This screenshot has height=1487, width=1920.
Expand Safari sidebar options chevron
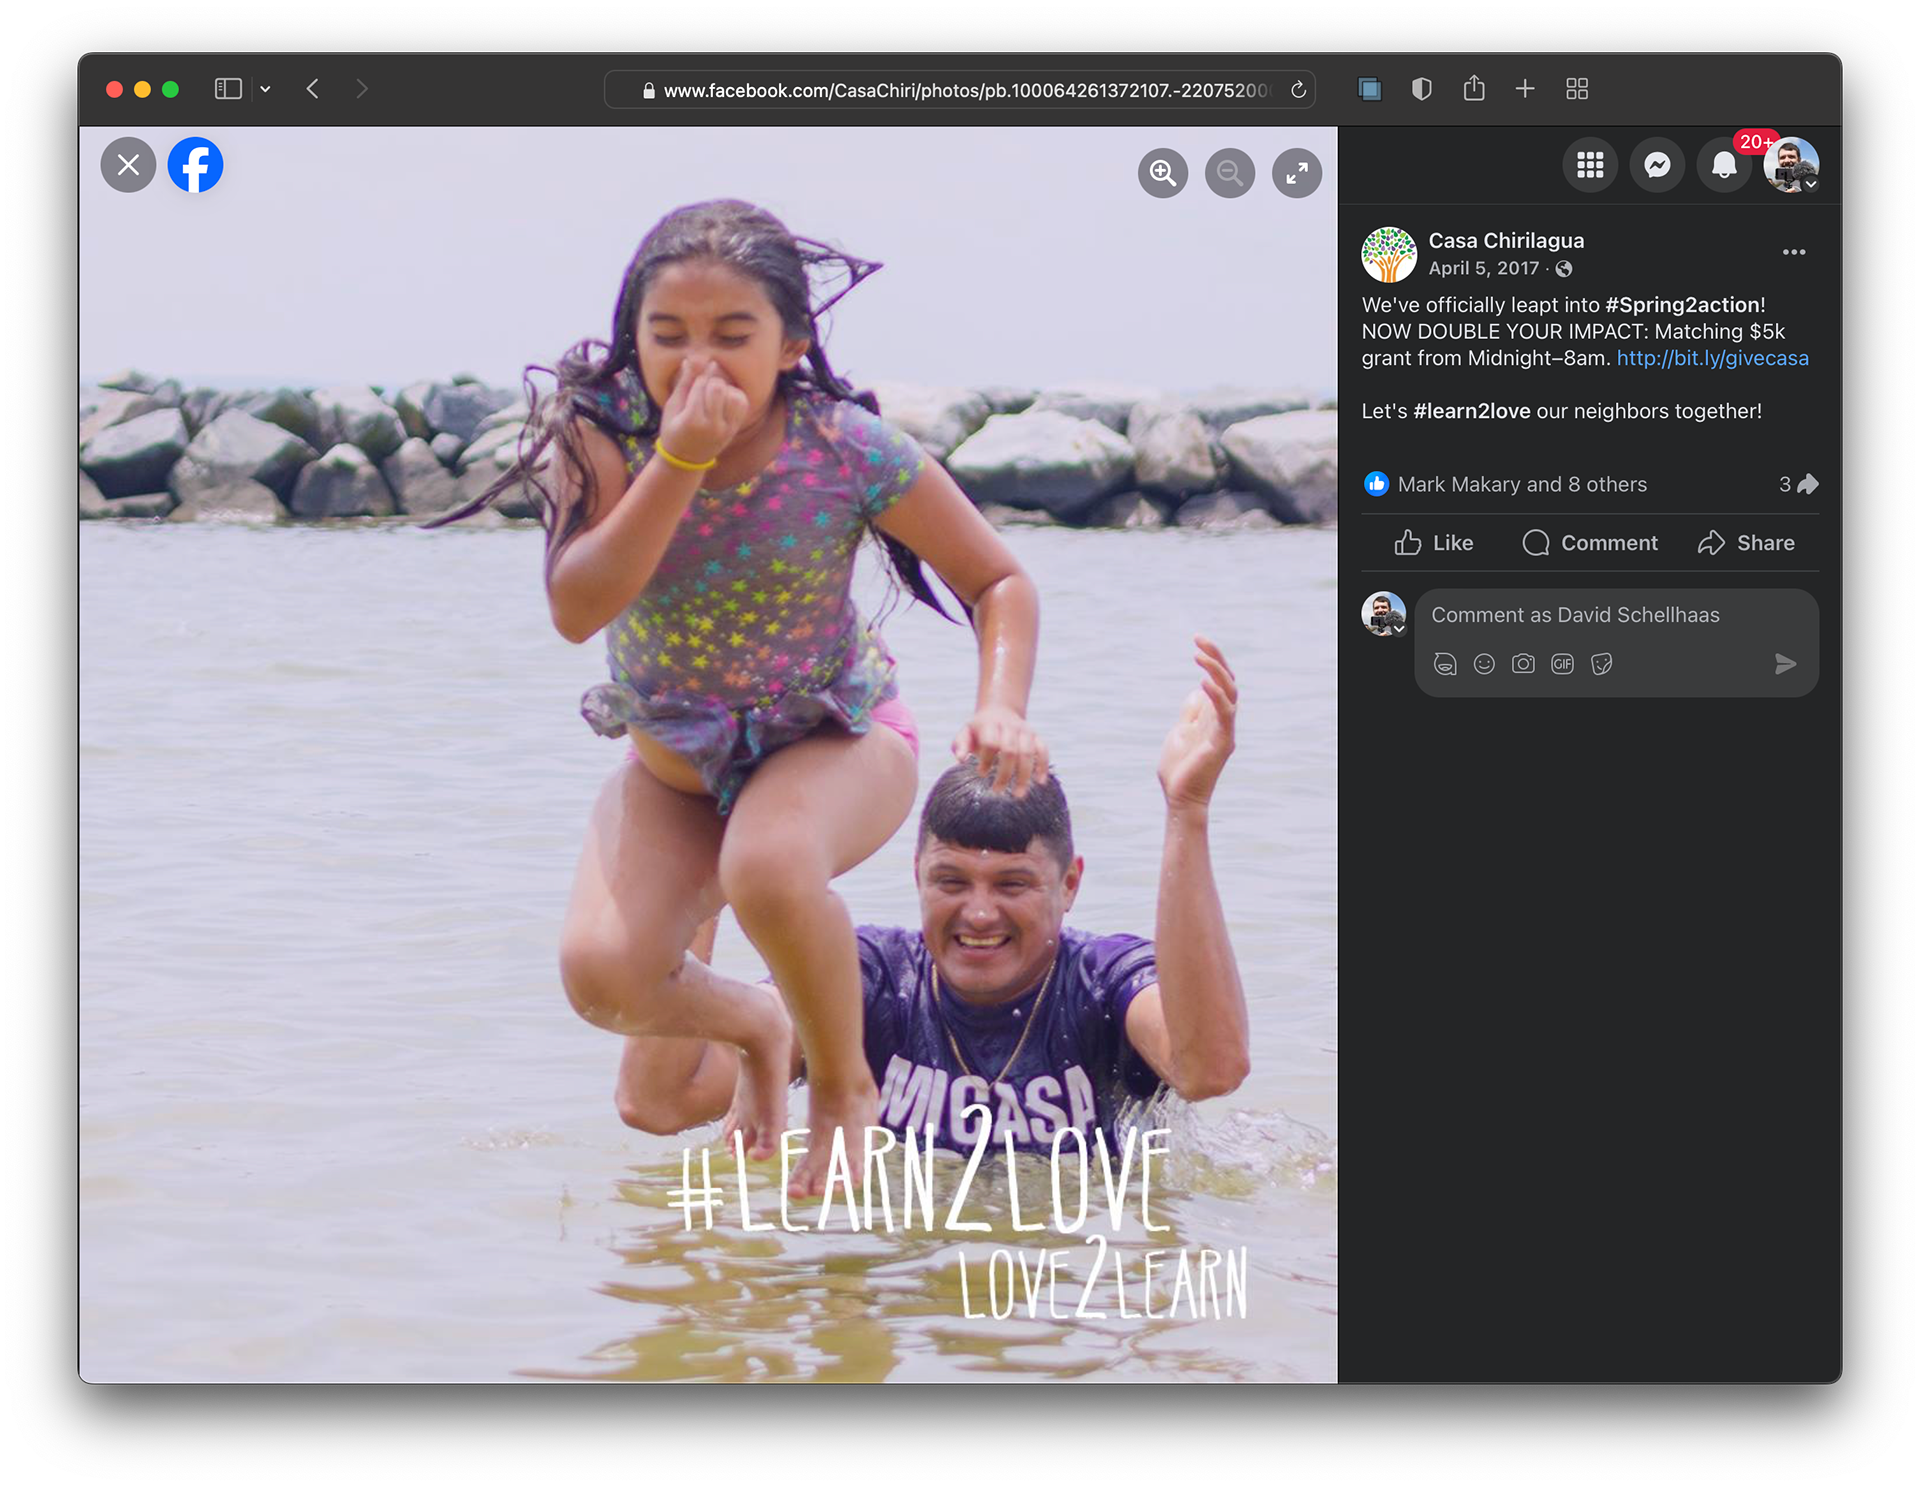point(265,89)
